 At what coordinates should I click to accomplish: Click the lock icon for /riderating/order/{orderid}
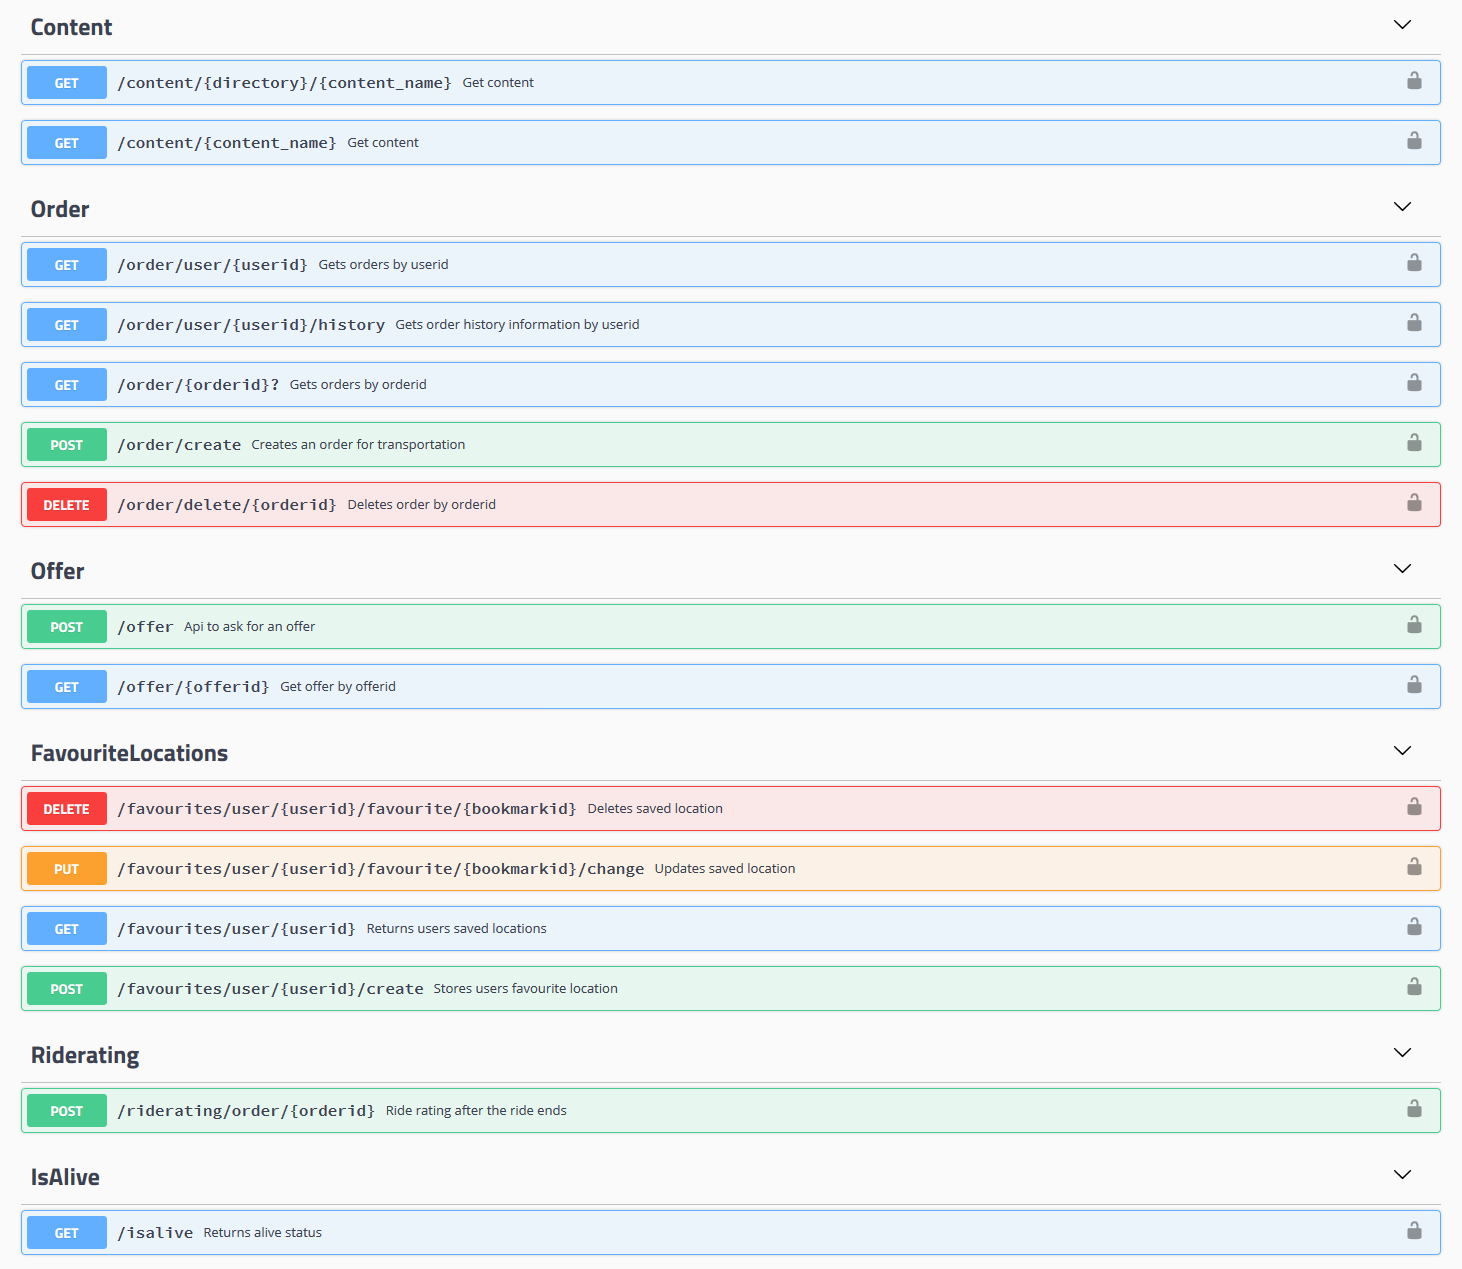1414,1109
